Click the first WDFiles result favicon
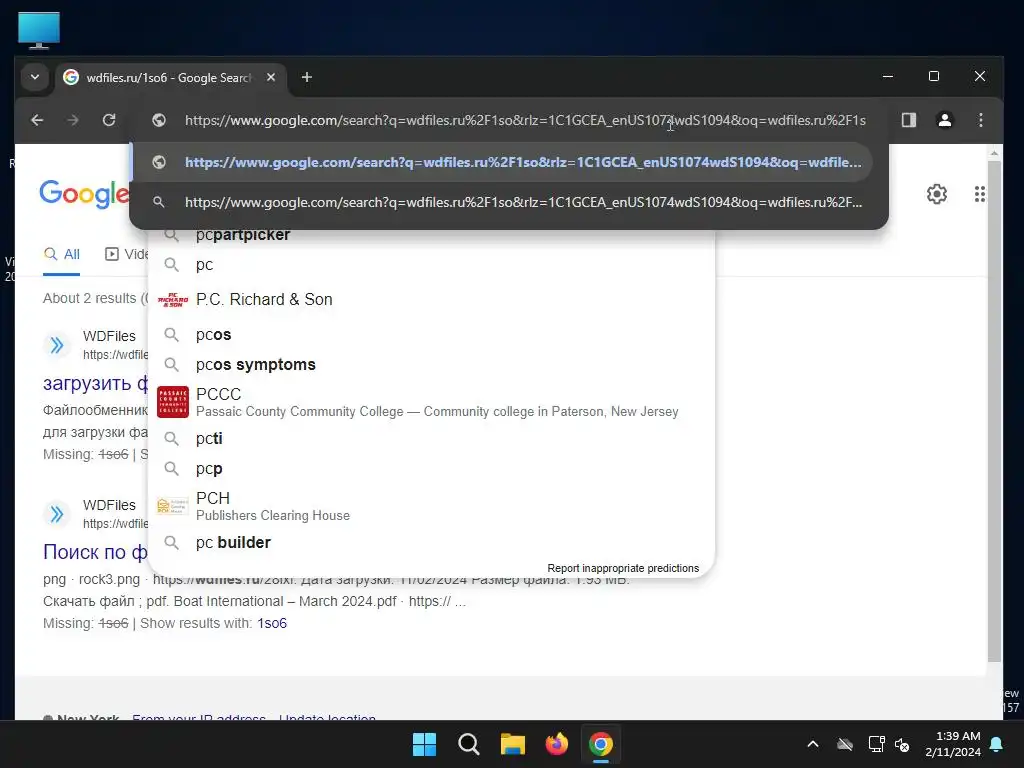 pyautogui.click(x=57, y=345)
